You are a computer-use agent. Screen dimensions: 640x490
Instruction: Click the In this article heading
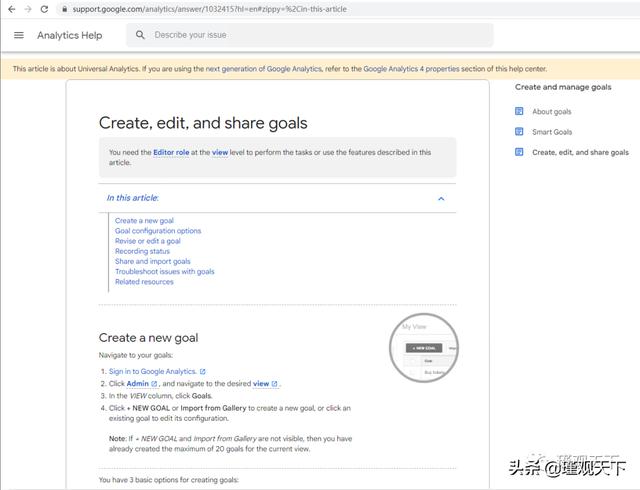click(133, 198)
